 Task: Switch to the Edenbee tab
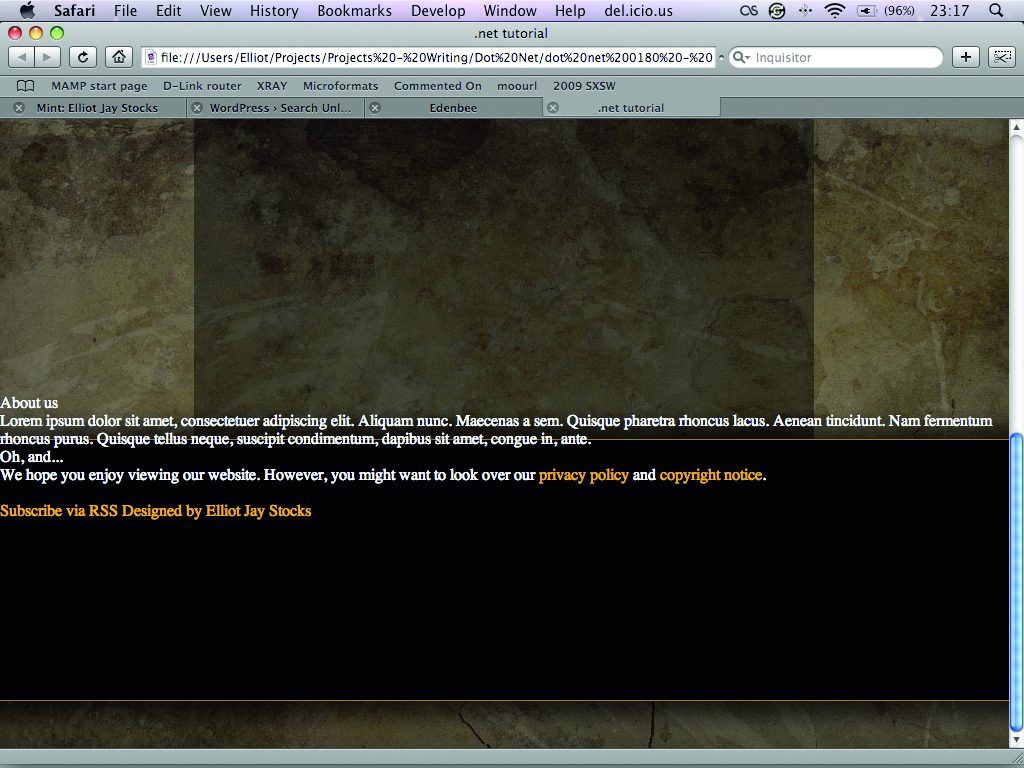pyautogui.click(x=453, y=108)
